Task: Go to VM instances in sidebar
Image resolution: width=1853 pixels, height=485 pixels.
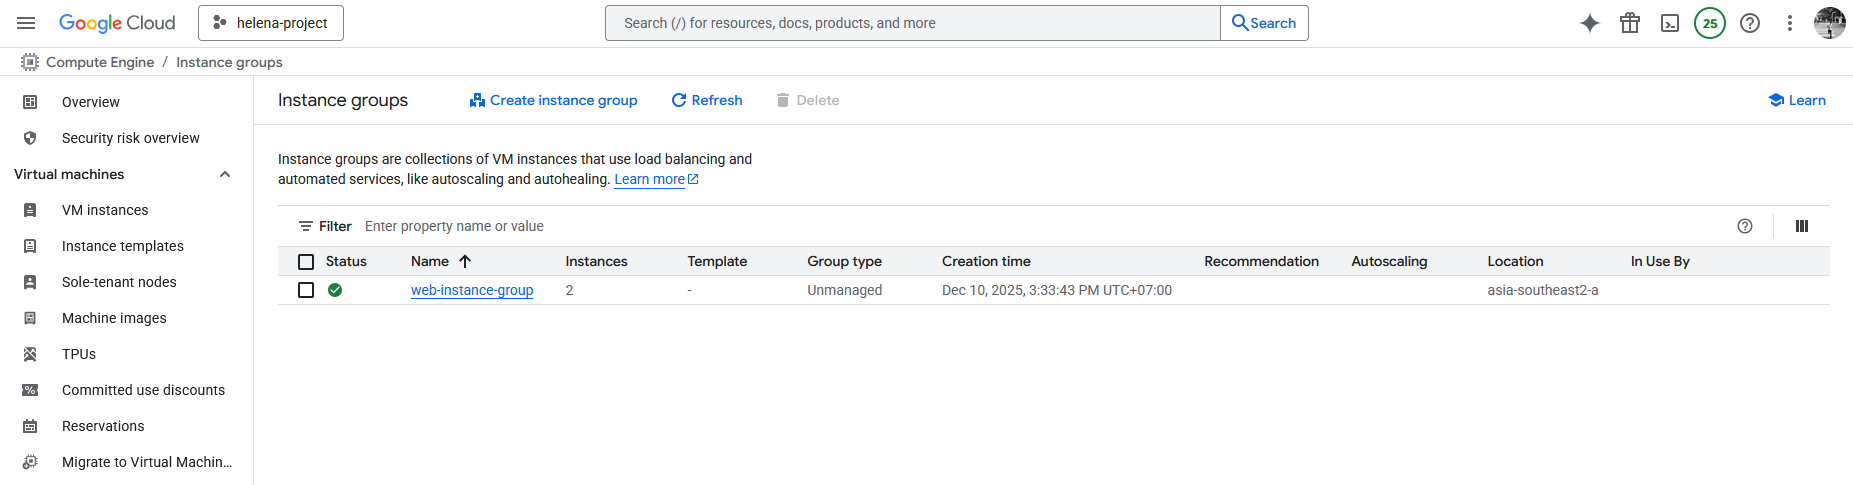Action: point(105,210)
